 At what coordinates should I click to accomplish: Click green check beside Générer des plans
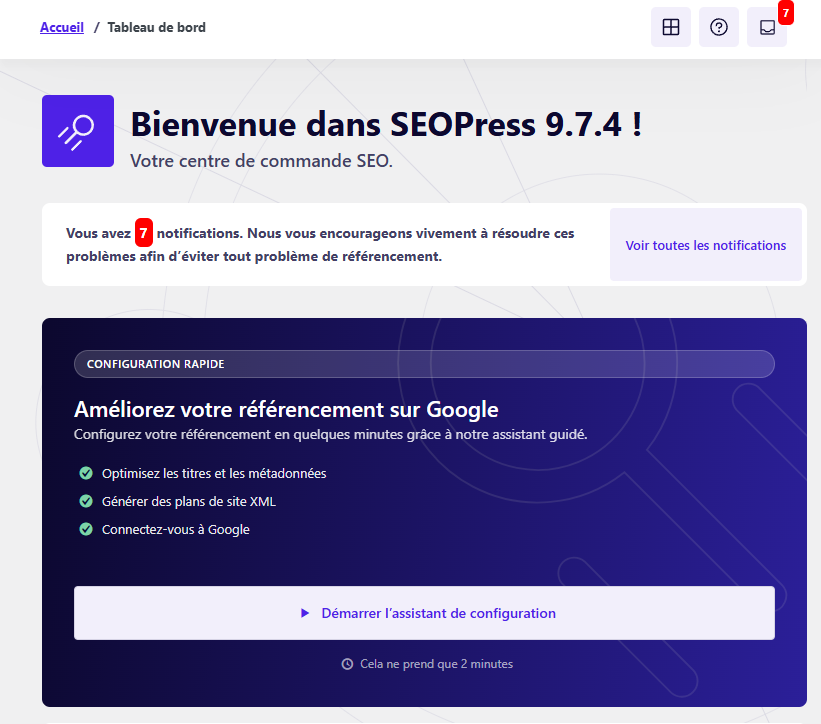click(x=86, y=501)
